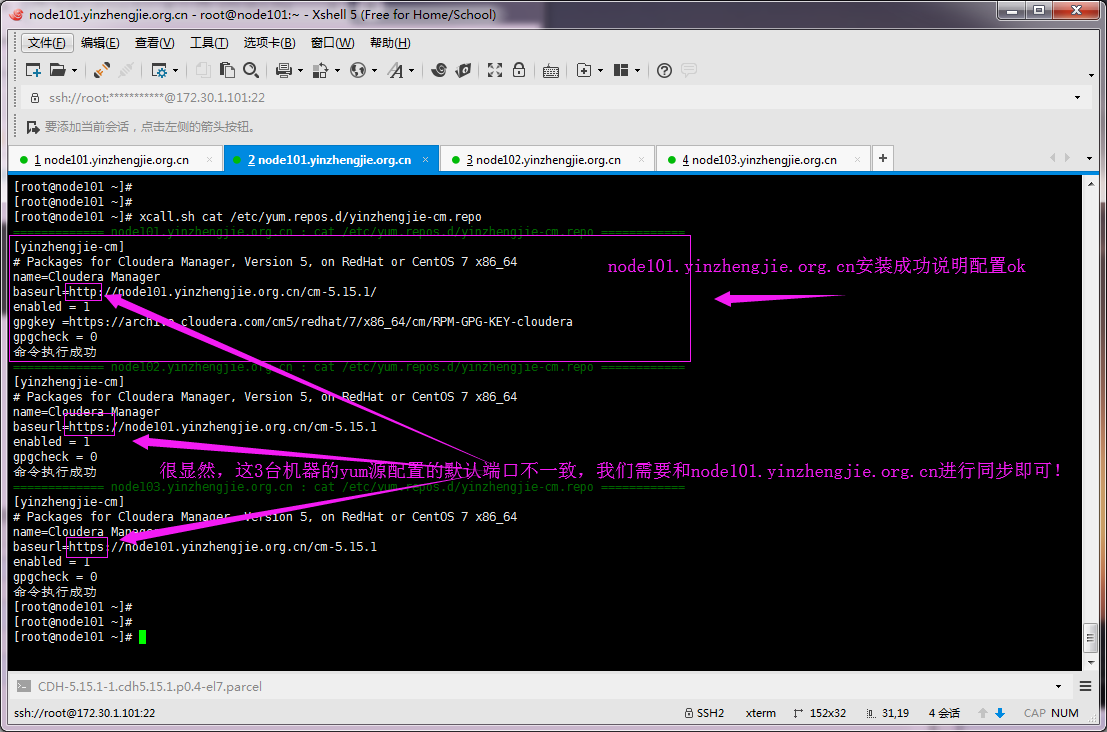Screen dimensions: 1107x732
Task: Click the padlock Lock Screen icon
Action: [x=519, y=70]
